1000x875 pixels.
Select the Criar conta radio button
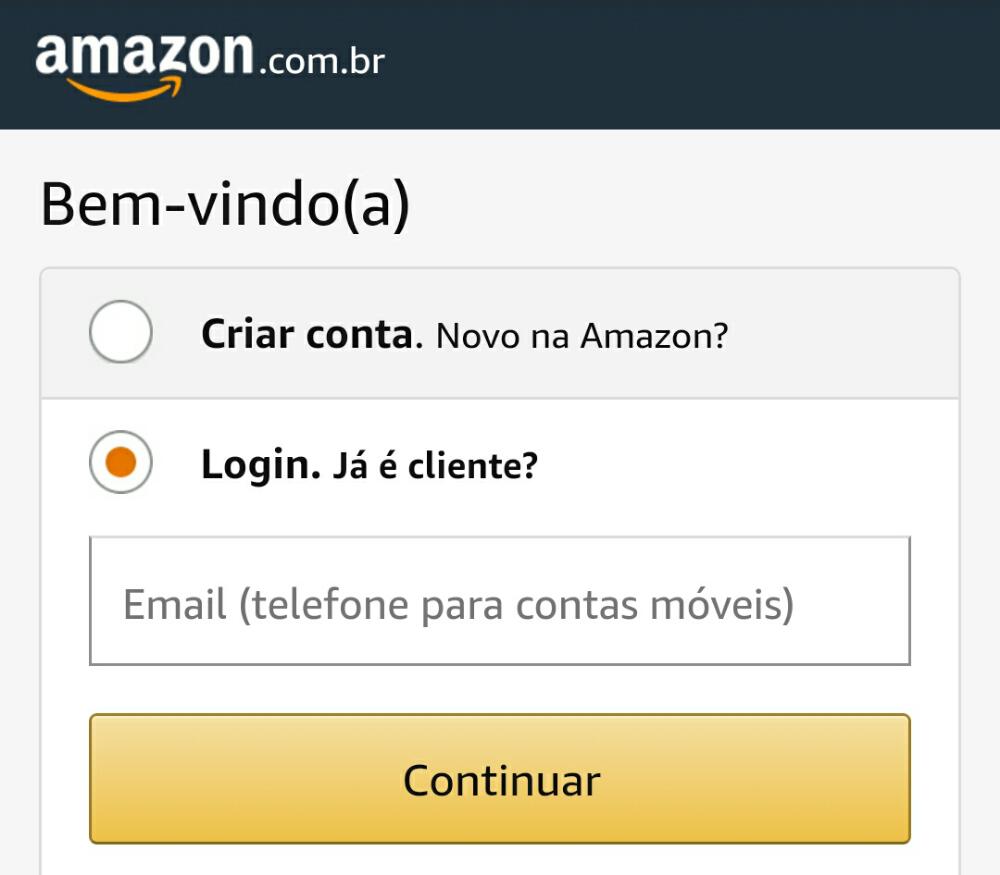[x=121, y=333]
